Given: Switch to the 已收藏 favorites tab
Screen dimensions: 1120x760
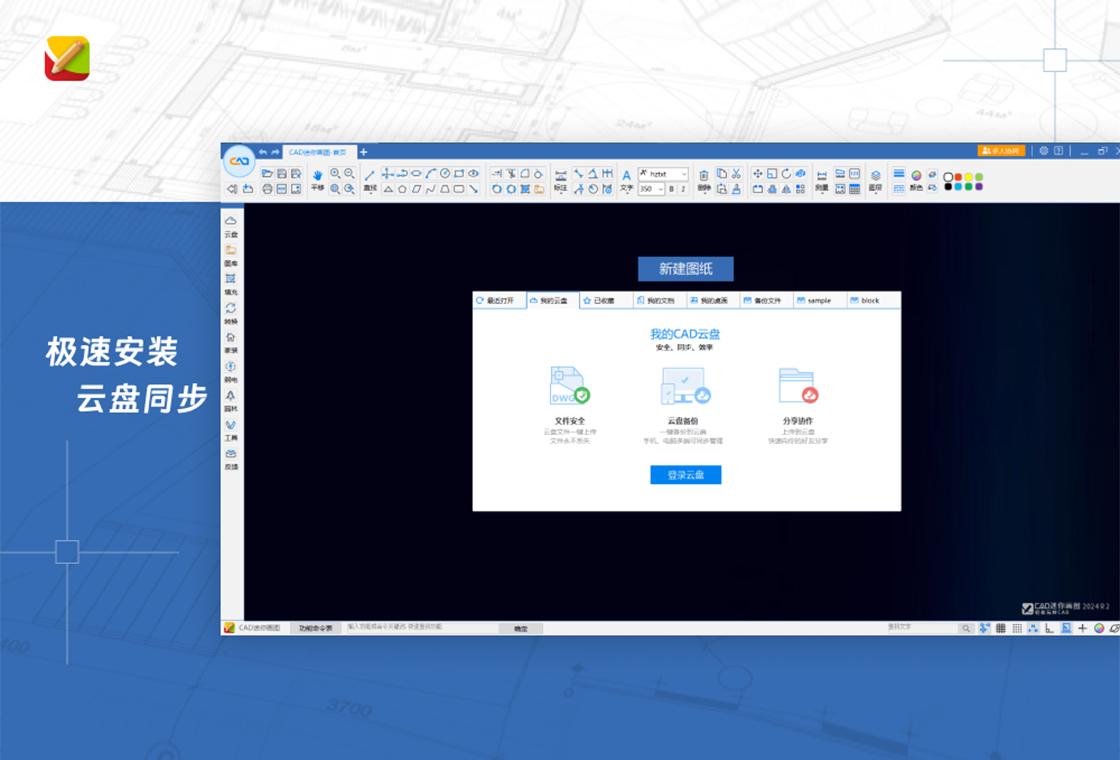Looking at the screenshot, I should [x=606, y=301].
